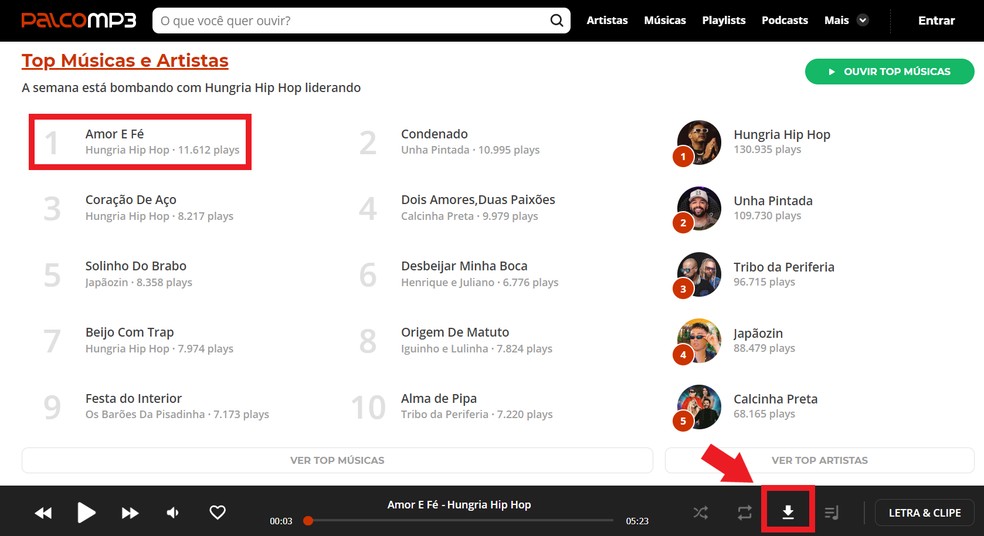Viewport: 984px width, 536px height.
Task: Mute the player volume
Action: pyautogui.click(x=173, y=513)
